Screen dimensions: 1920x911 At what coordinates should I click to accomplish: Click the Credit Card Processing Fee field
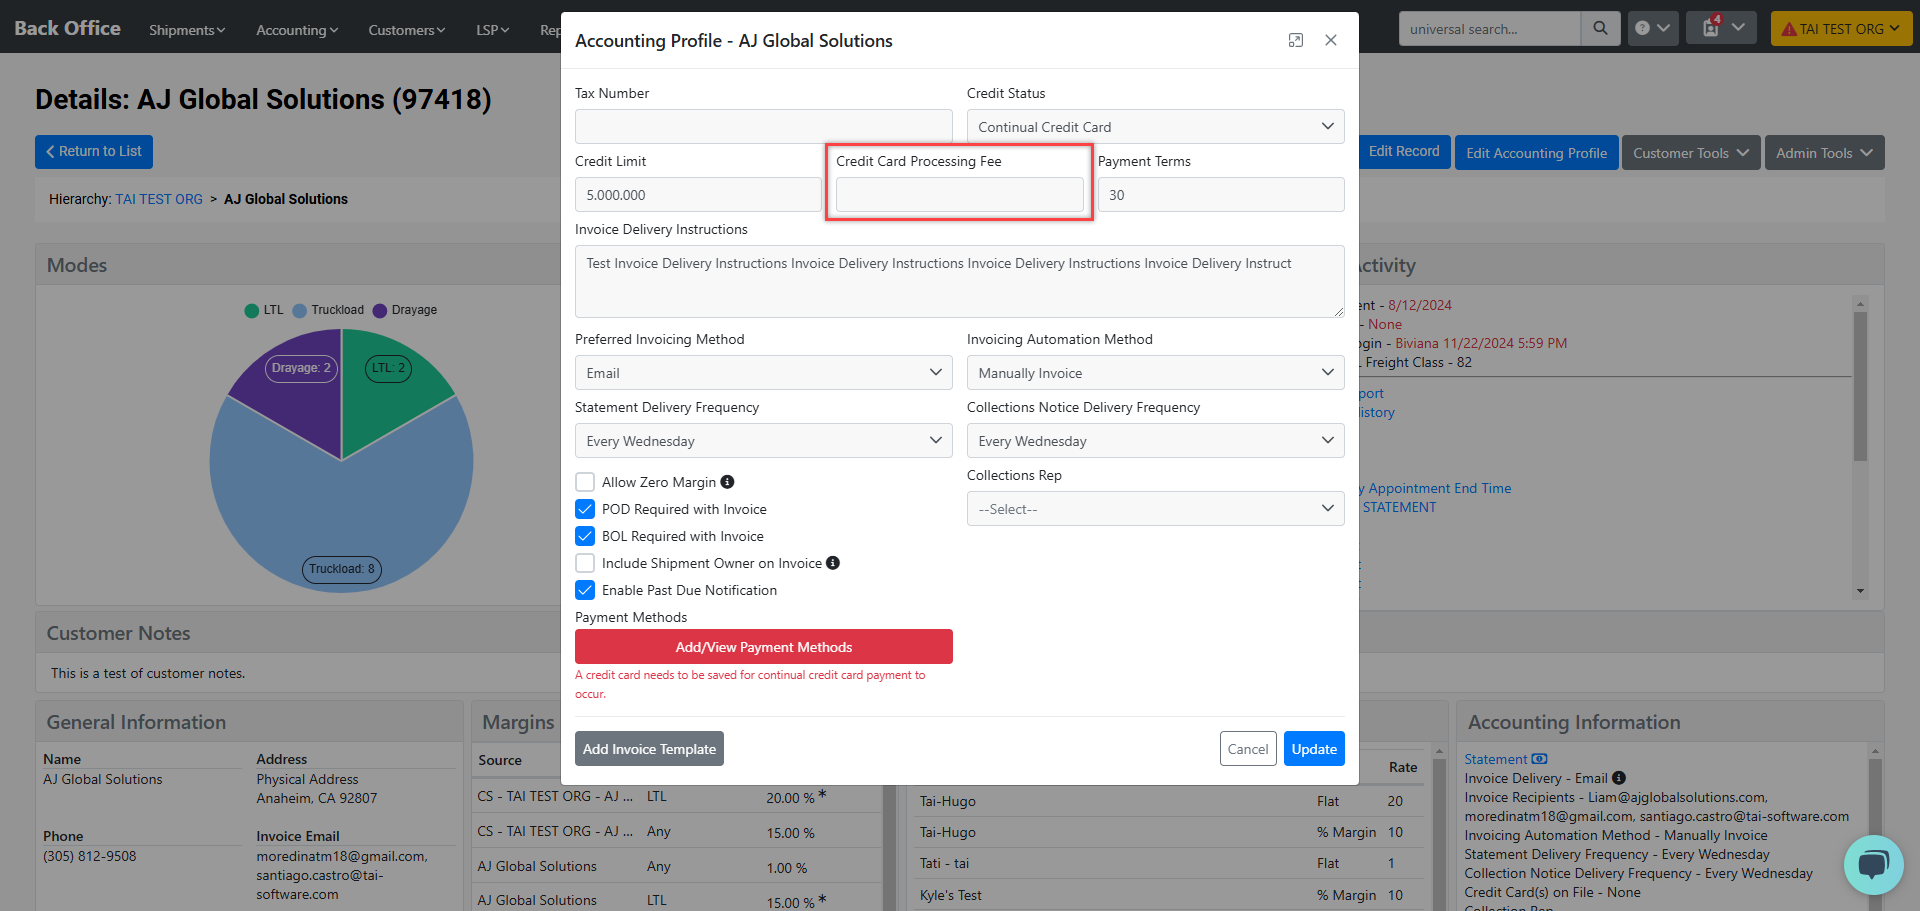(959, 195)
